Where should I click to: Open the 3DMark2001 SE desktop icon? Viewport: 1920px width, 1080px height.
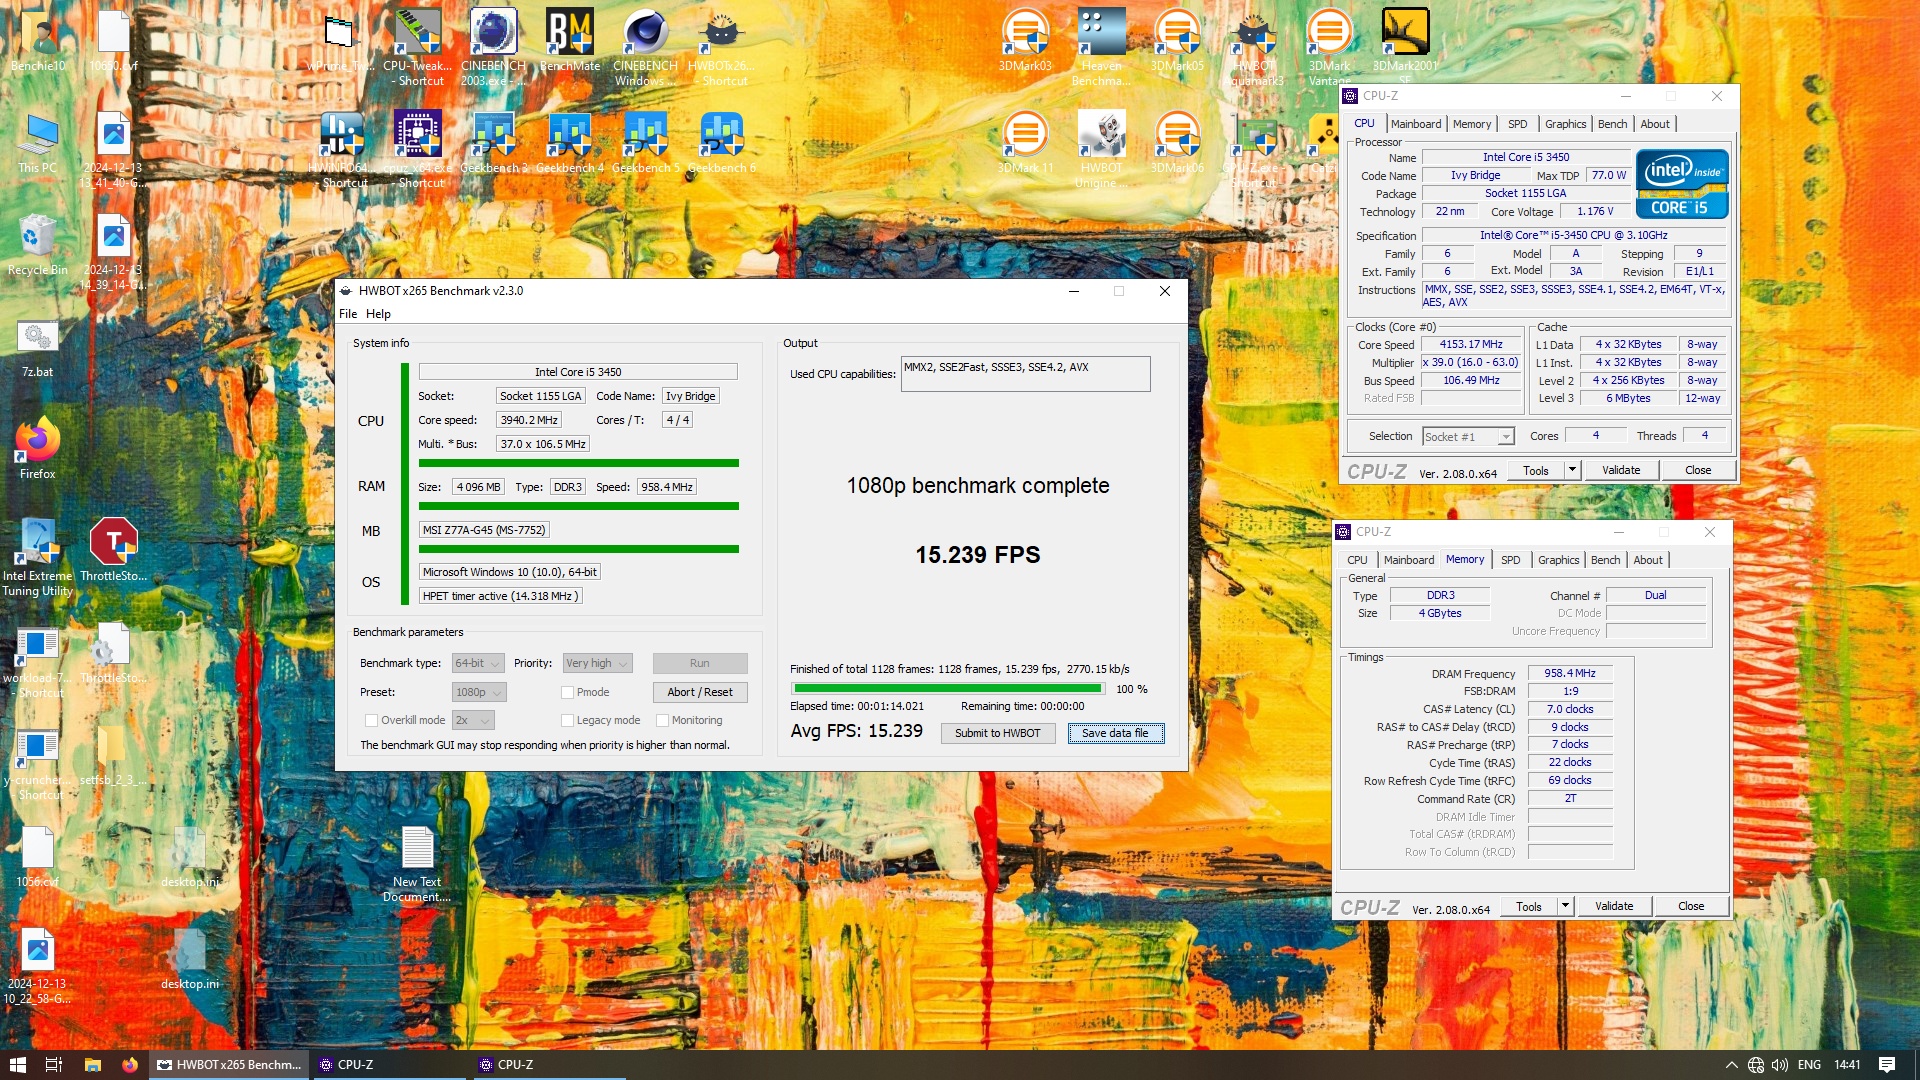click(1405, 47)
